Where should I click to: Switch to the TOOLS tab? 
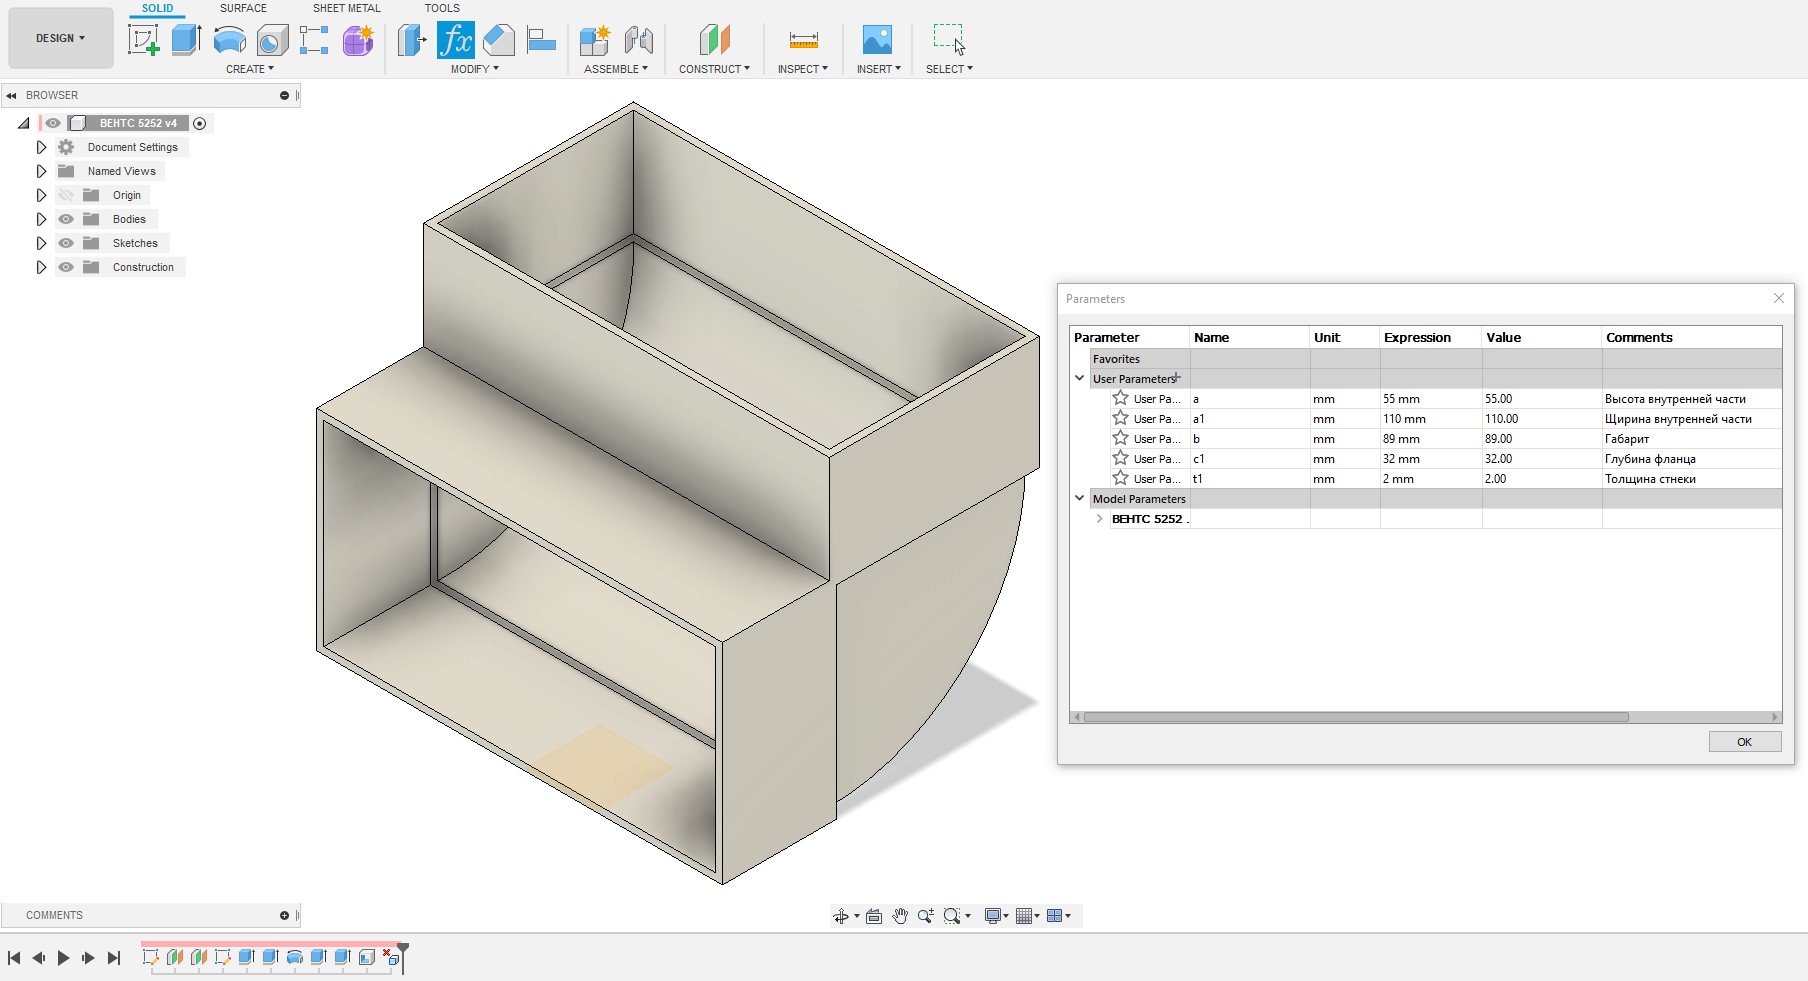point(442,8)
